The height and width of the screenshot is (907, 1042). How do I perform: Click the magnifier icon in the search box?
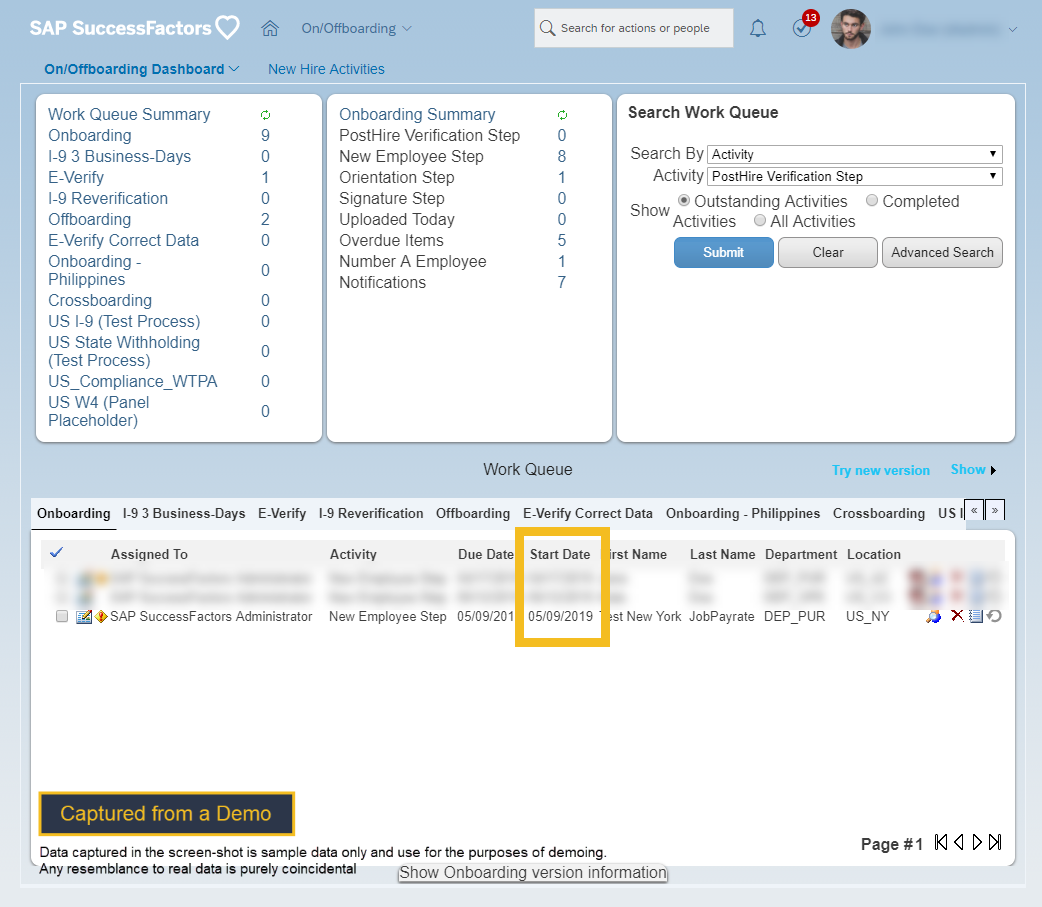tap(547, 28)
